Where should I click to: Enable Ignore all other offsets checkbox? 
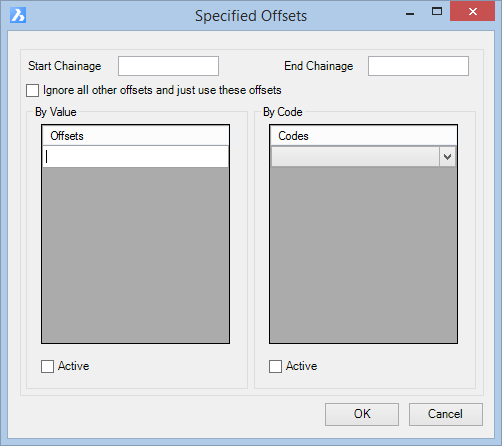coord(32,91)
